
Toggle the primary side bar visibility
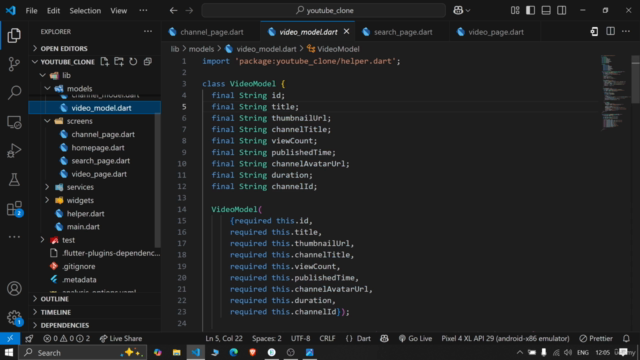point(530,11)
